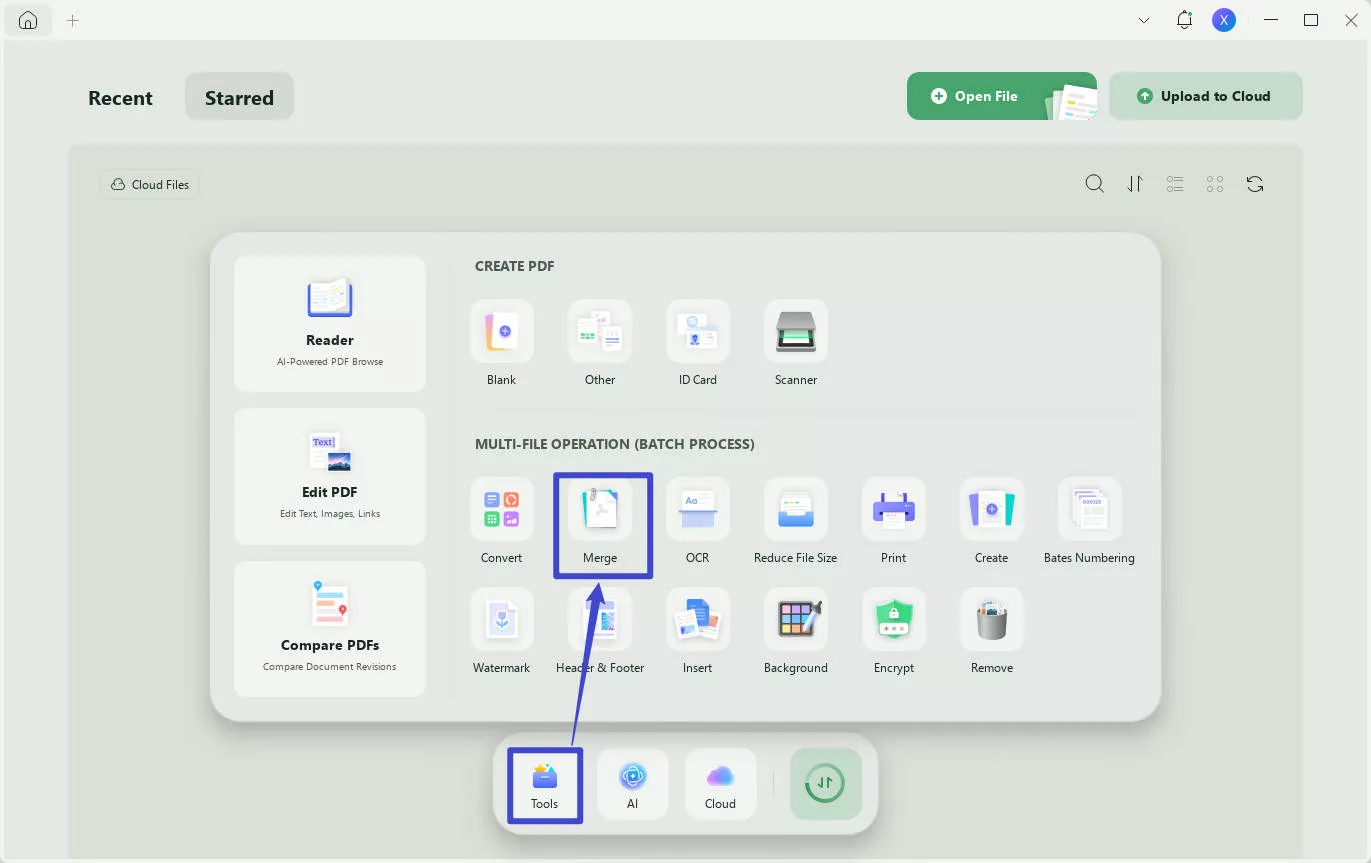Open the Bates Numbering tool
1371x863 pixels.
coord(1089,520)
